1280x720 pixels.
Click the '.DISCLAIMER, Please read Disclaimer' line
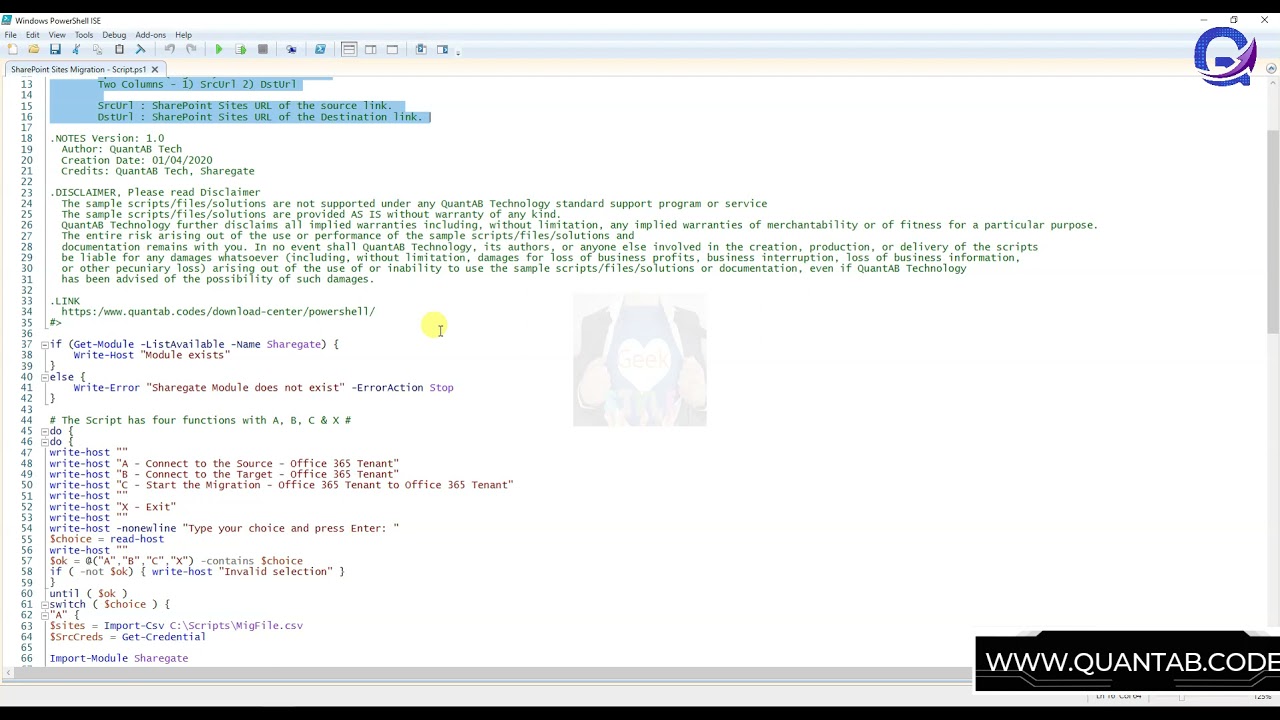[155, 193]
